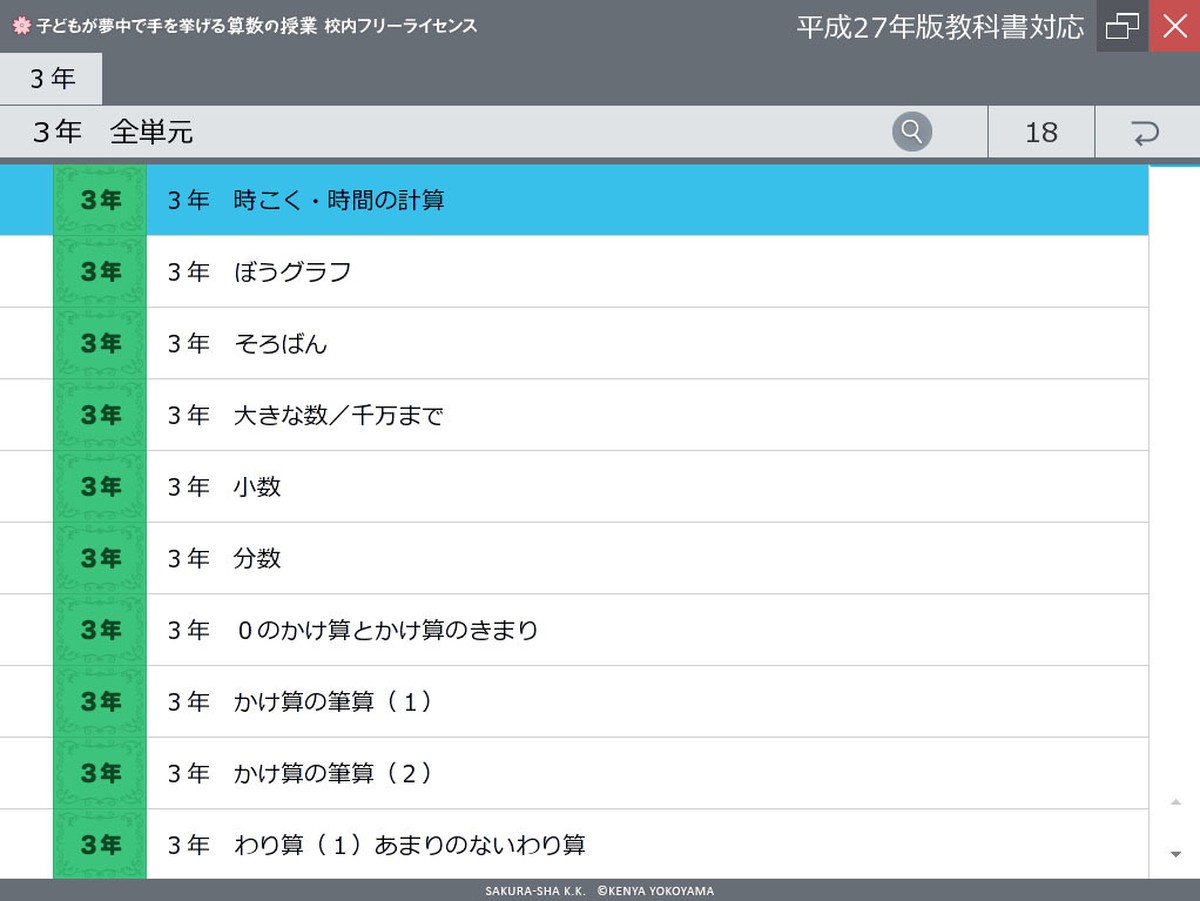The height and width of the screenshot is (901, 1200).
Task: Click the scrollbar down arrow
Action: point(1175,855)
